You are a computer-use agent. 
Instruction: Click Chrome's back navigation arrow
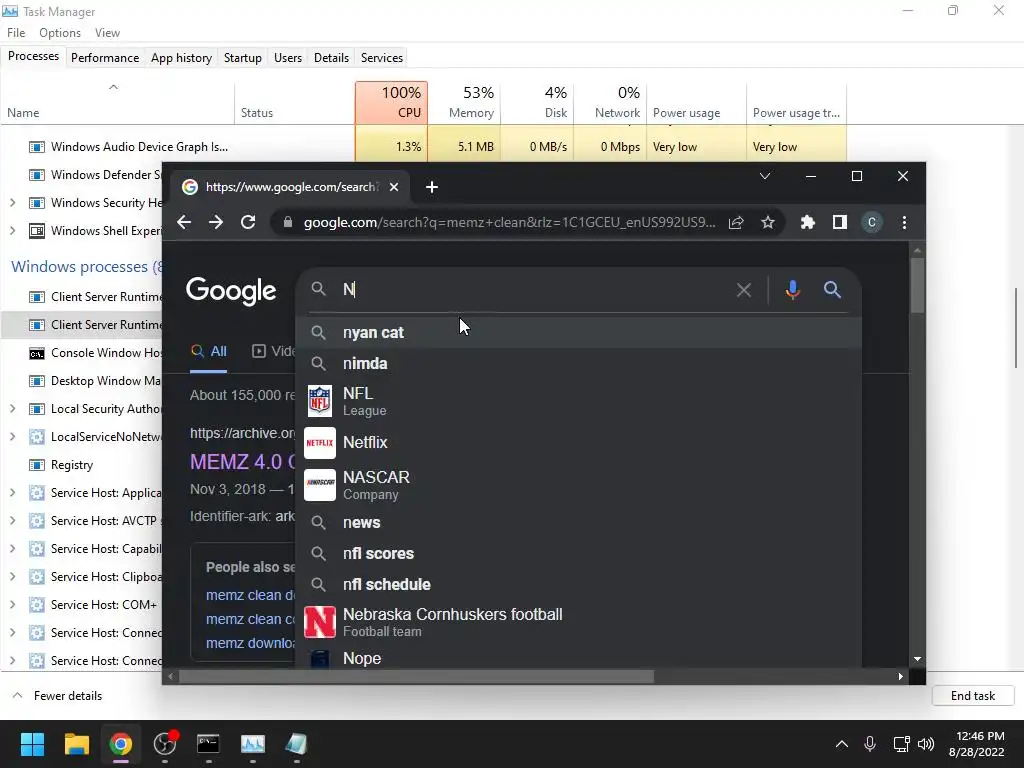click(184, 223)
